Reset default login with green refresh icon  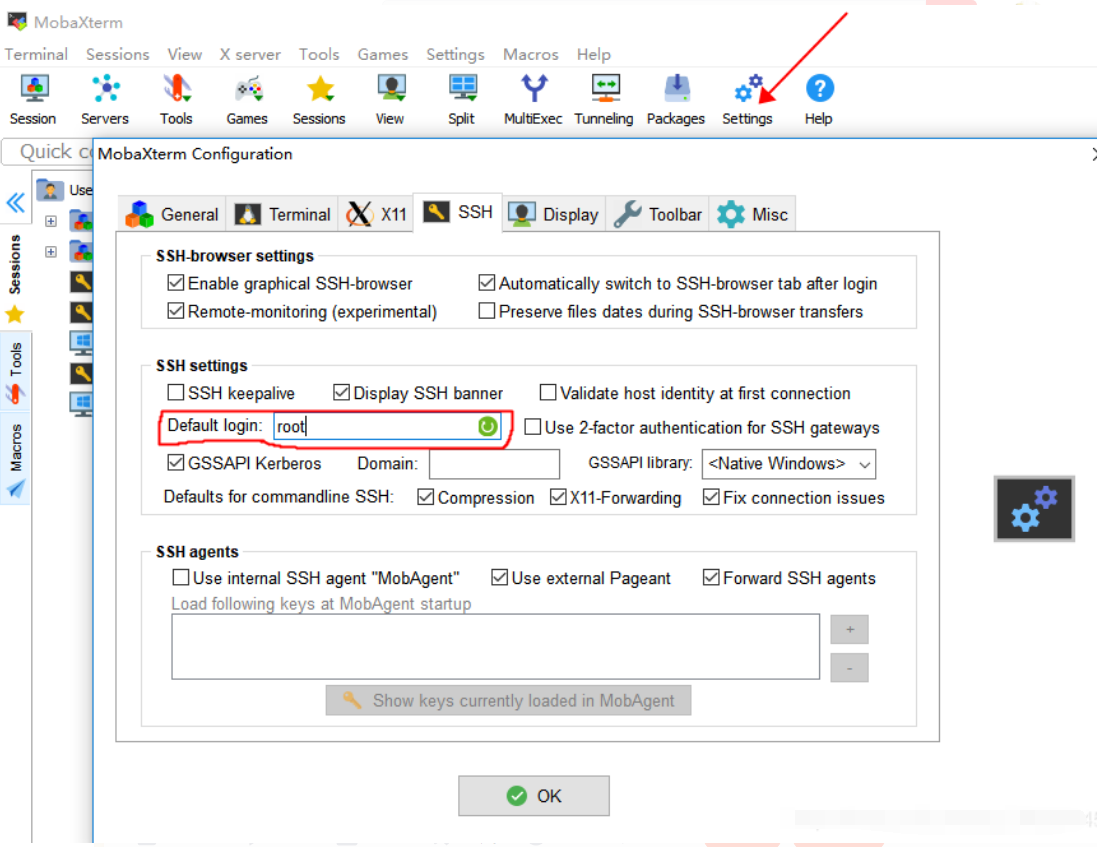coord(488,426)
